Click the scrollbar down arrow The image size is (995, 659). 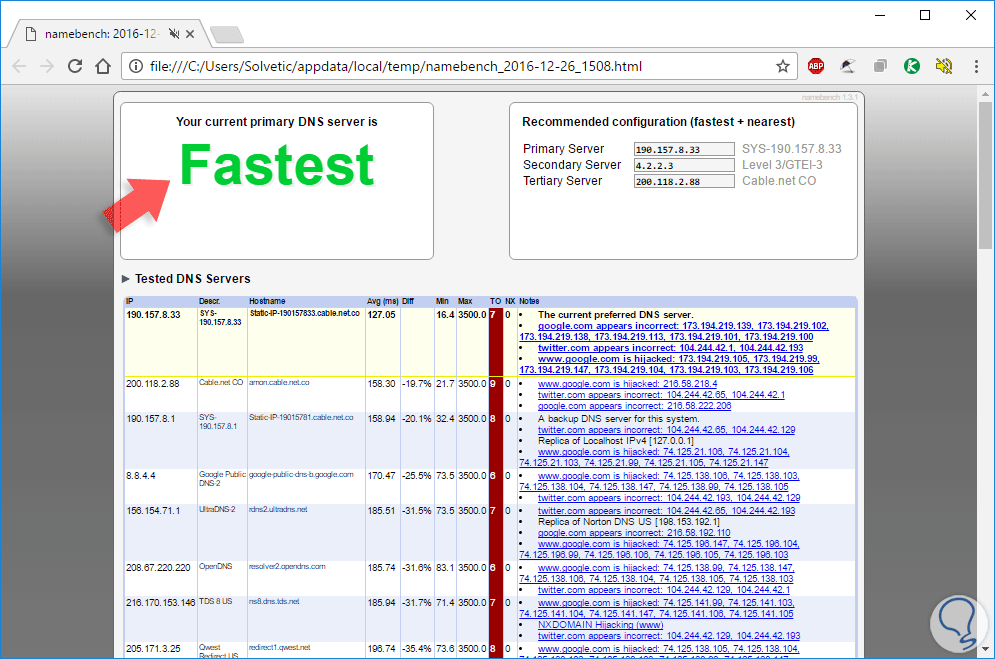(x=985, y=649)
